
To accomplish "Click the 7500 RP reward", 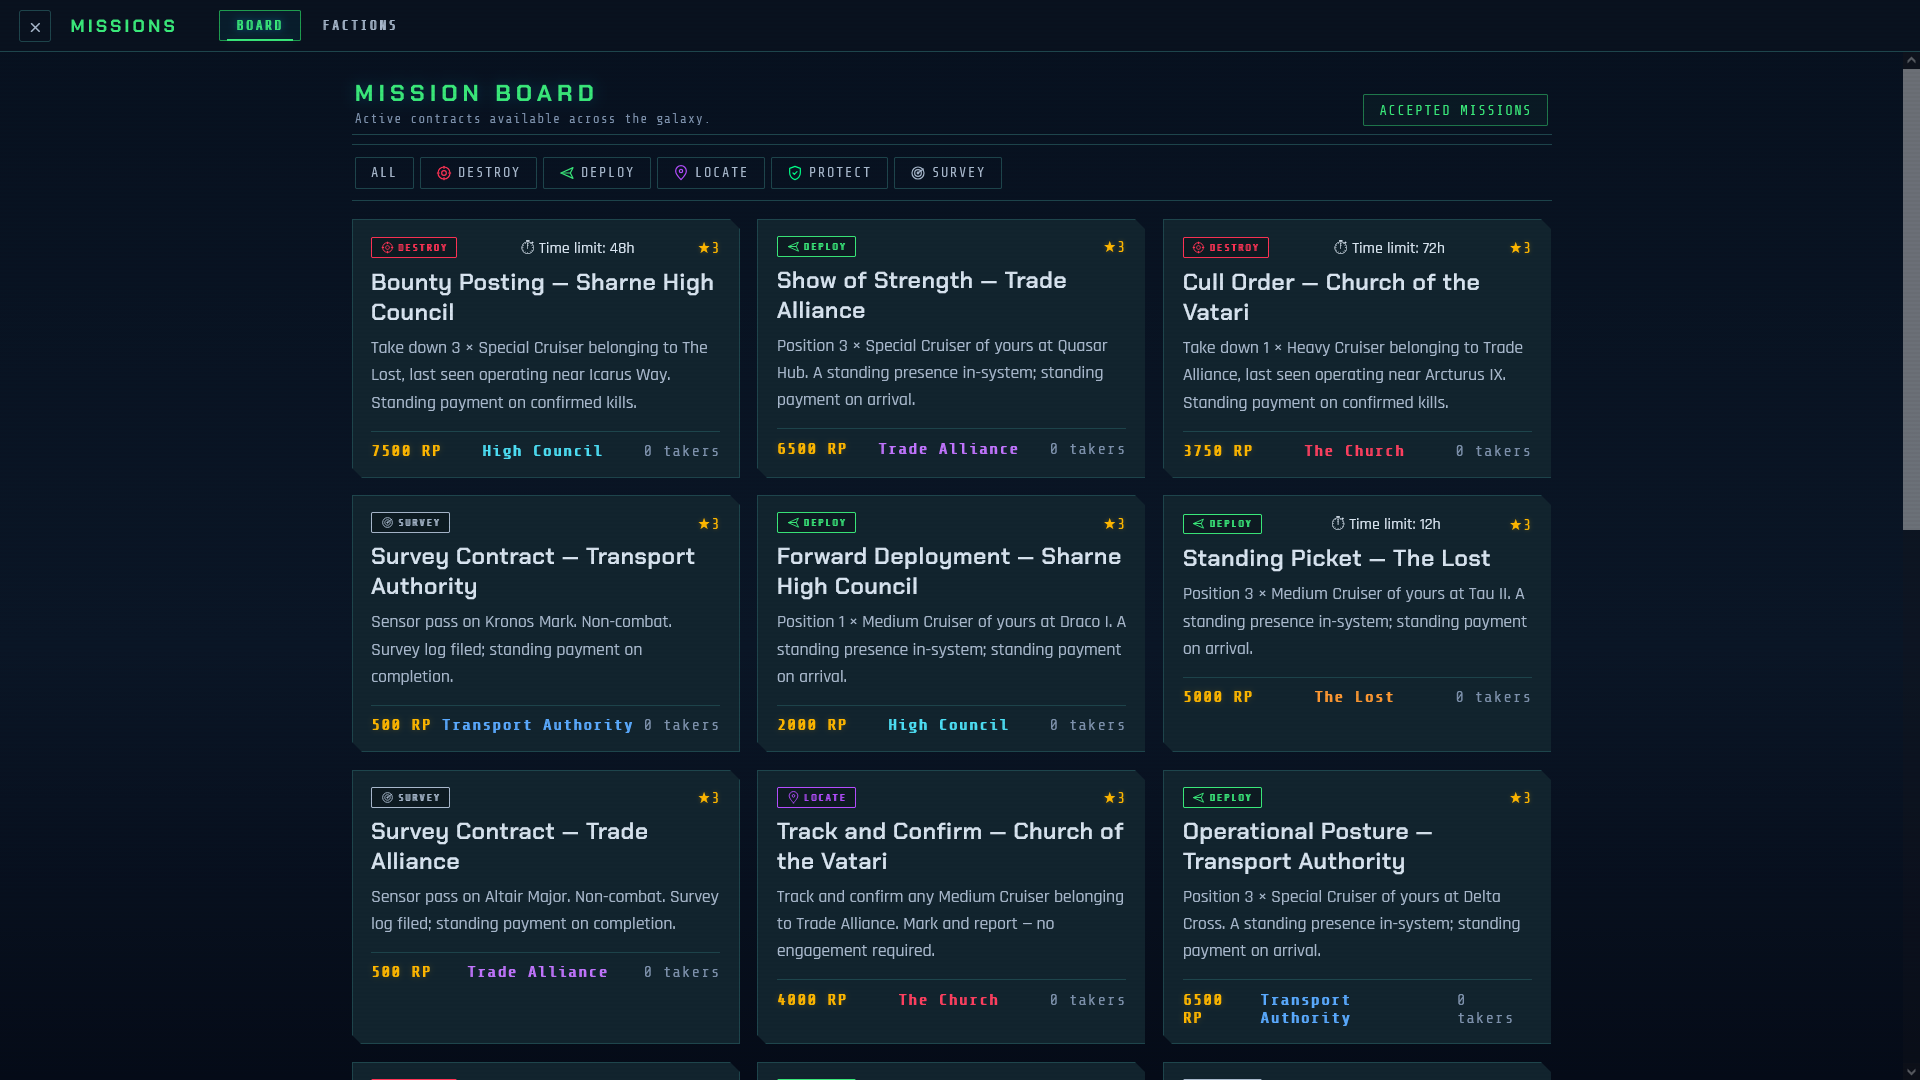I will click(x=406, y=451).
